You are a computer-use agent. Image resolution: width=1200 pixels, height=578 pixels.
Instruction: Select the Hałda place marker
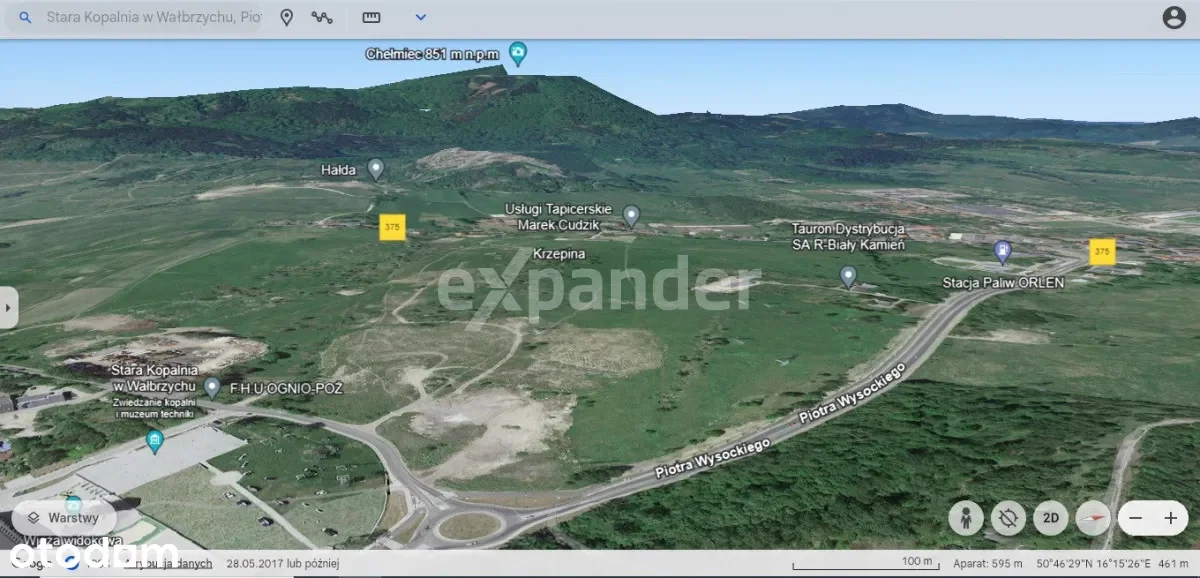pyautogui.click(x=376, y=169)
